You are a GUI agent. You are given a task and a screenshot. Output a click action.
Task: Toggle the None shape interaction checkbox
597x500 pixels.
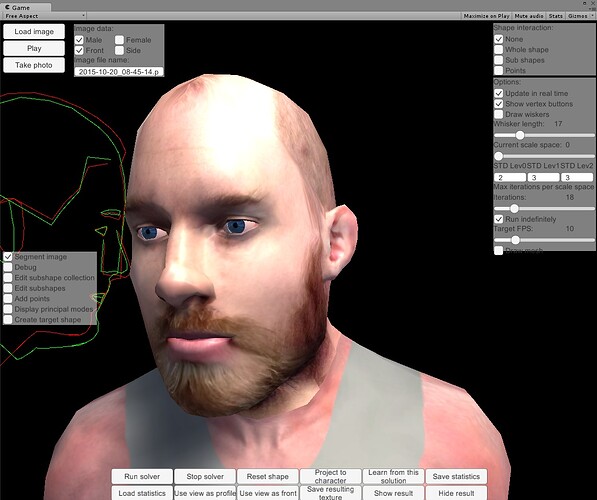[499, 39]
